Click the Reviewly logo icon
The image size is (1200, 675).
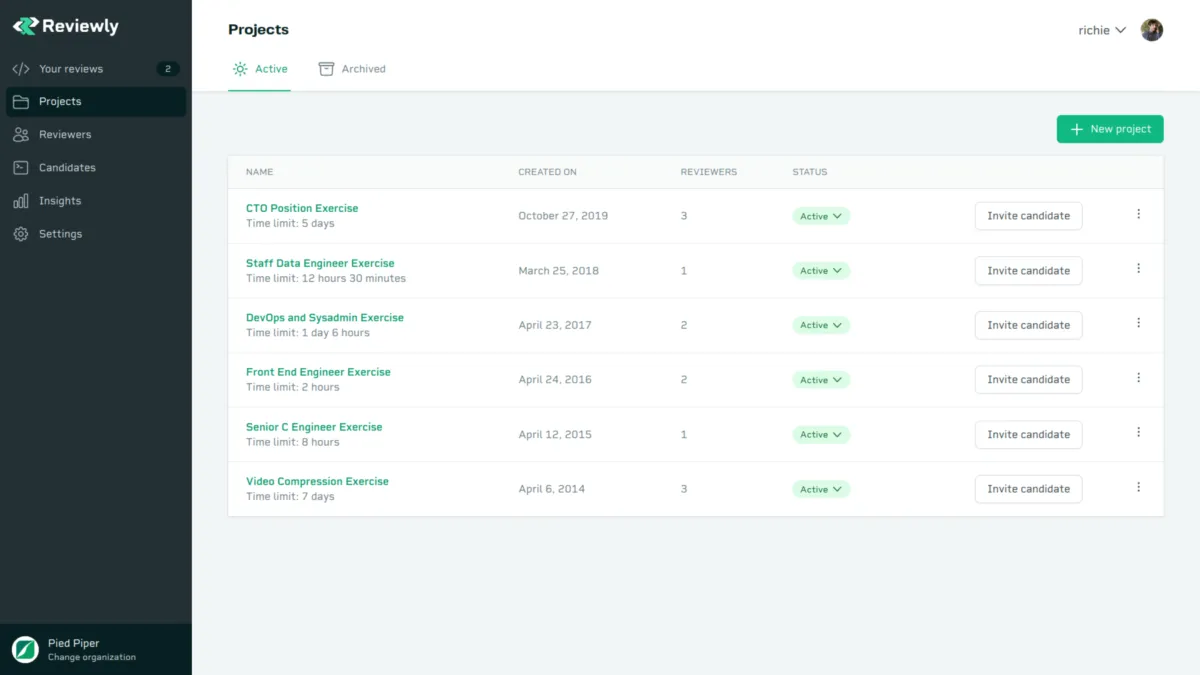pyautogui.click(x=25, y=27)
